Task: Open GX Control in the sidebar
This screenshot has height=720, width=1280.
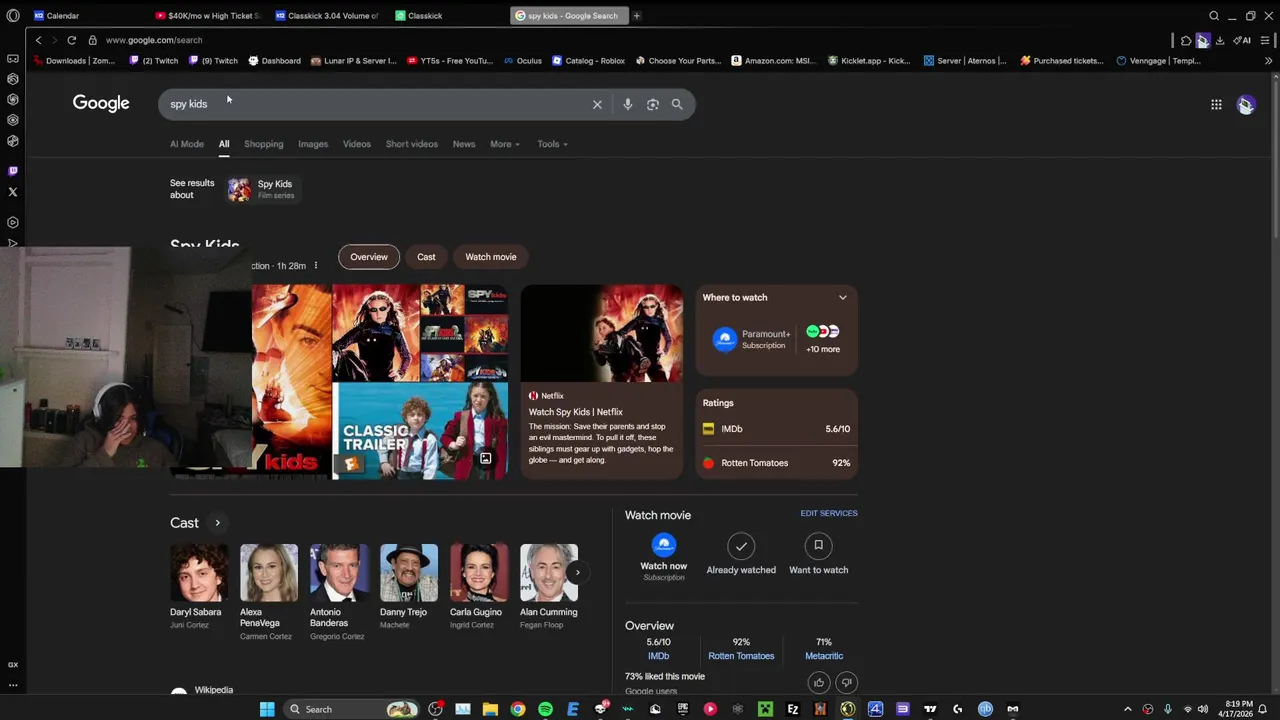Action: pyautogui.click(x=13, y=665)
